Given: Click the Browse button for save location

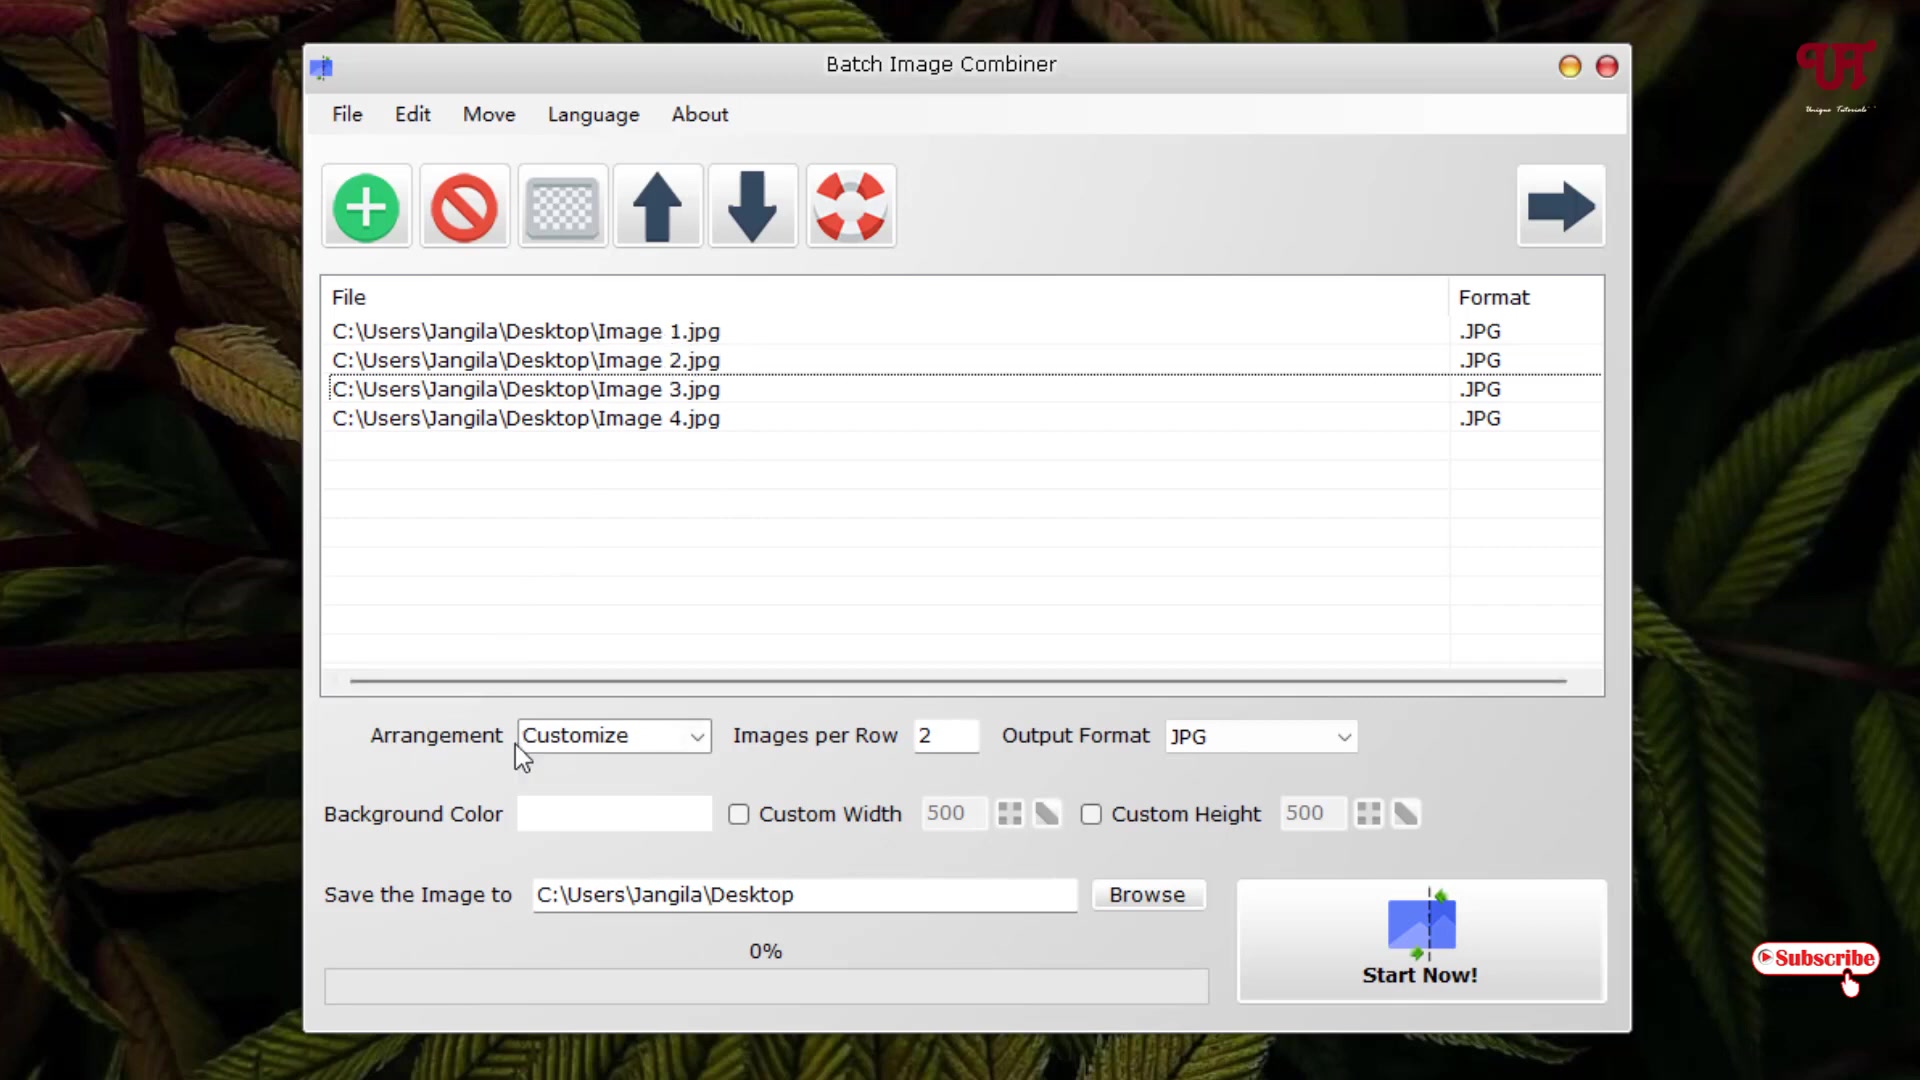Looking at the screenshot, I should tap(1147, 894).
